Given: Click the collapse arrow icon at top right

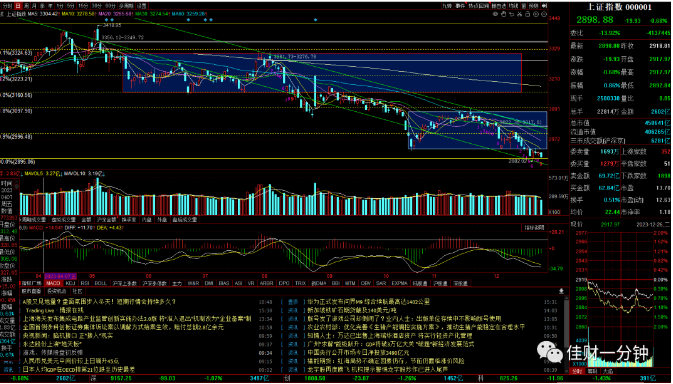Looking at the screenshot, I should (x=544, y=6).
